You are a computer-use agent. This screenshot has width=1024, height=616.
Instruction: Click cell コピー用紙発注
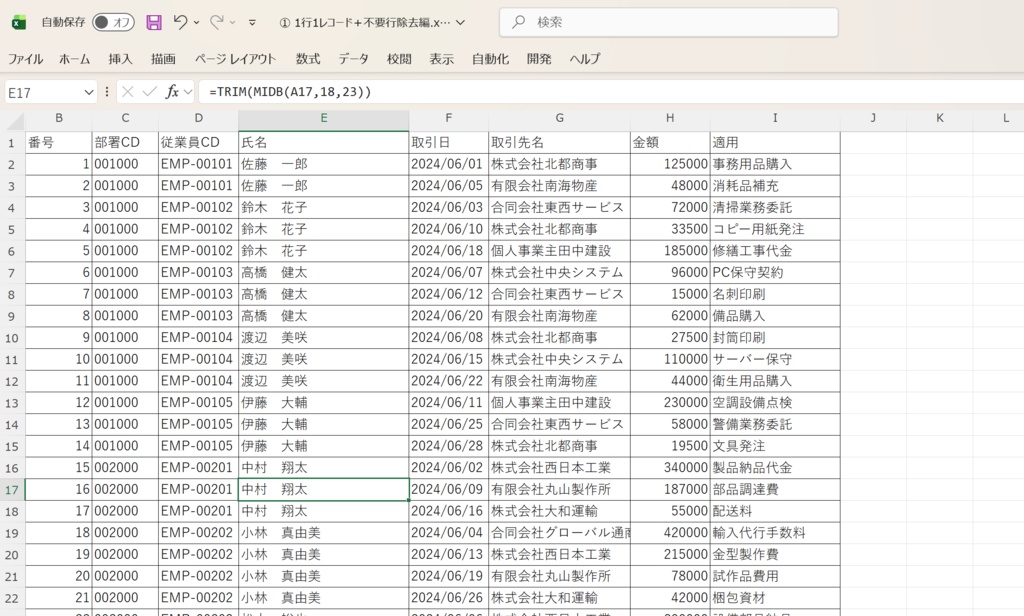coord(775,229)
